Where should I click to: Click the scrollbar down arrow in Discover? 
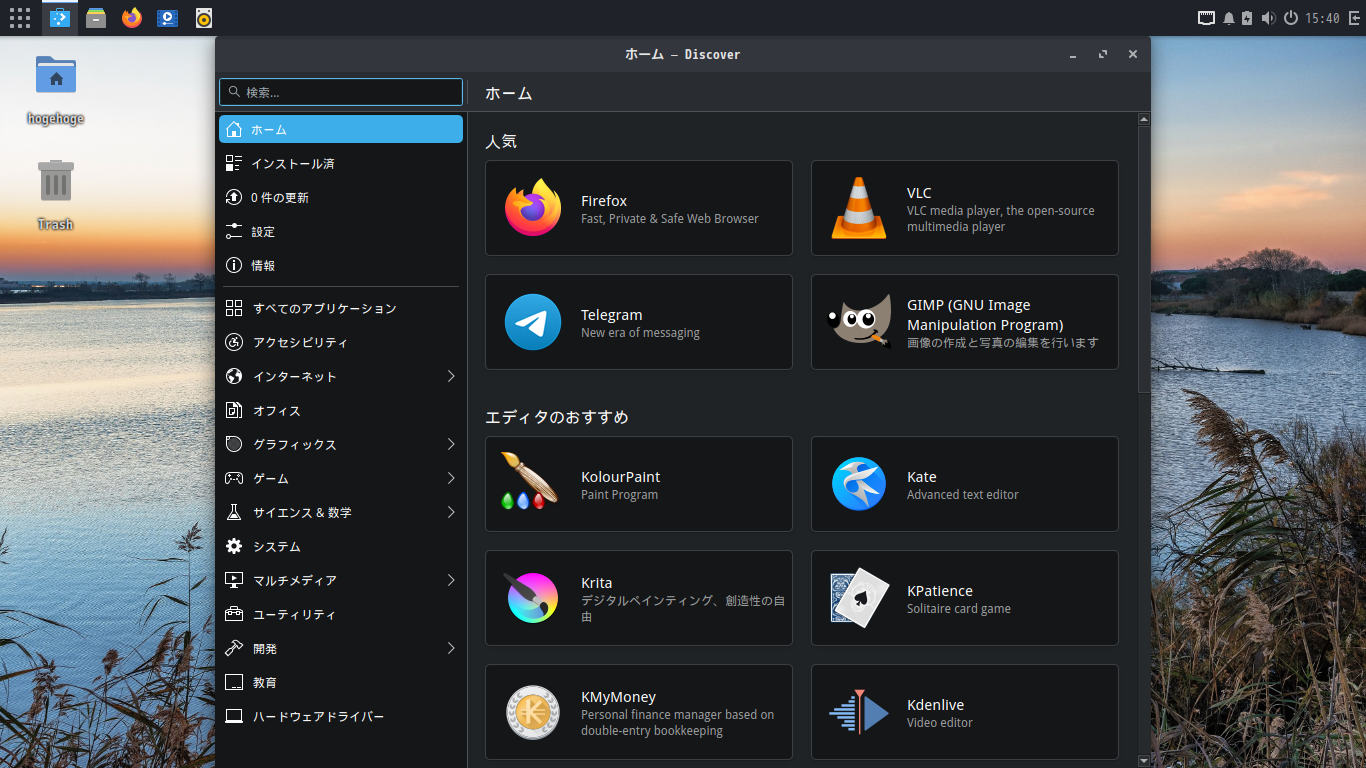[x=1144, y=761]
